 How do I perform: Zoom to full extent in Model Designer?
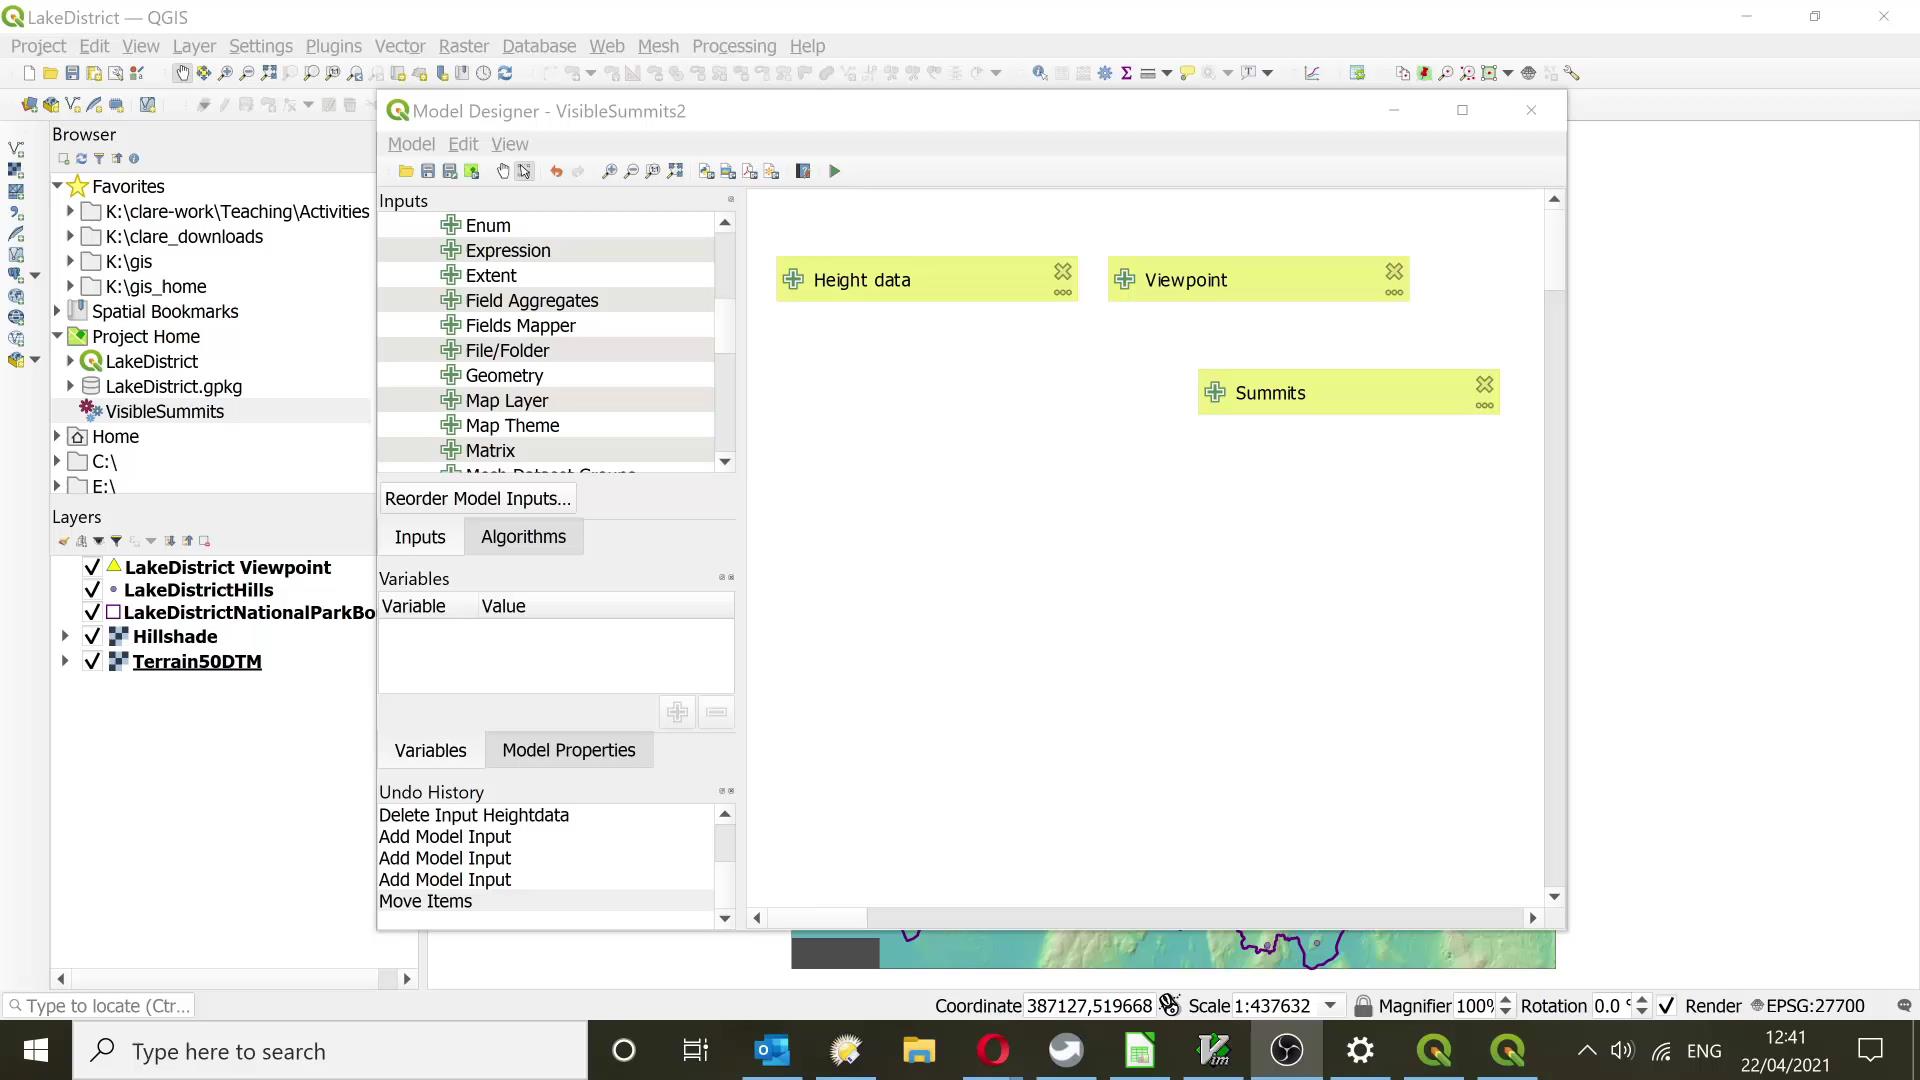pos(676,171)
